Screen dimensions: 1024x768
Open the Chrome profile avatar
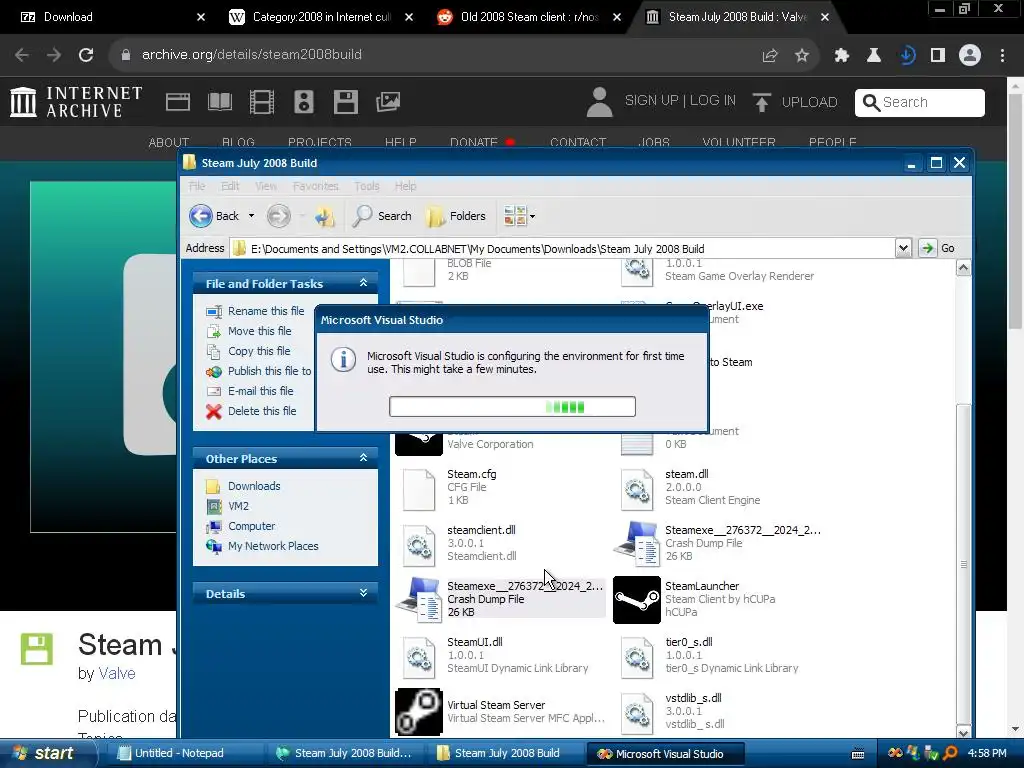point(970,55)
